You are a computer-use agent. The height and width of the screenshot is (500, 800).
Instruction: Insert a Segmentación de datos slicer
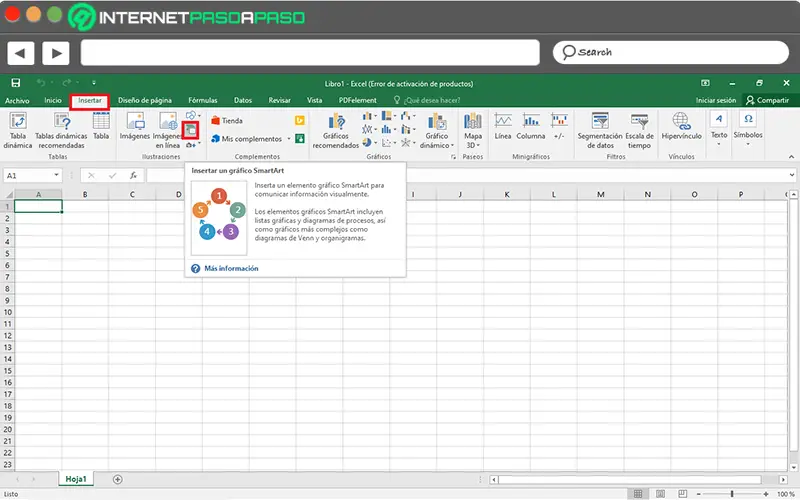(x=599, y=131)
